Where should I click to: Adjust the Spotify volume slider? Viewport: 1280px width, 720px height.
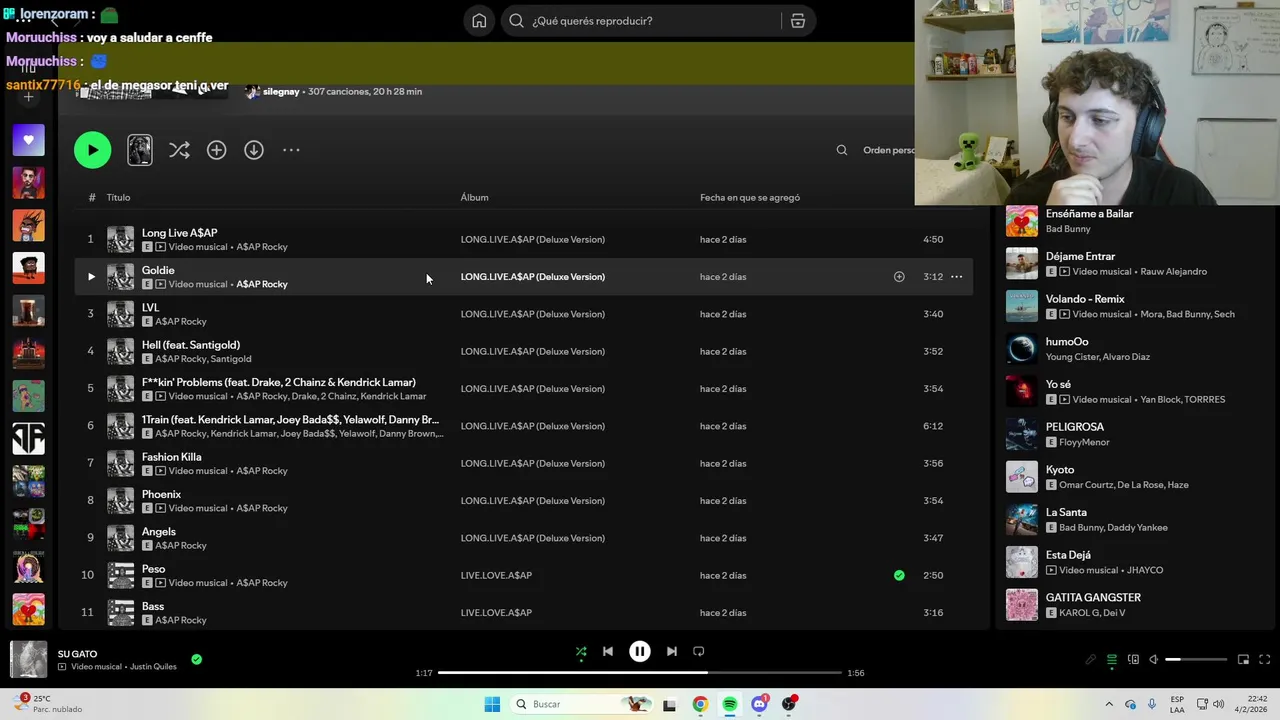pos(1196,659)
